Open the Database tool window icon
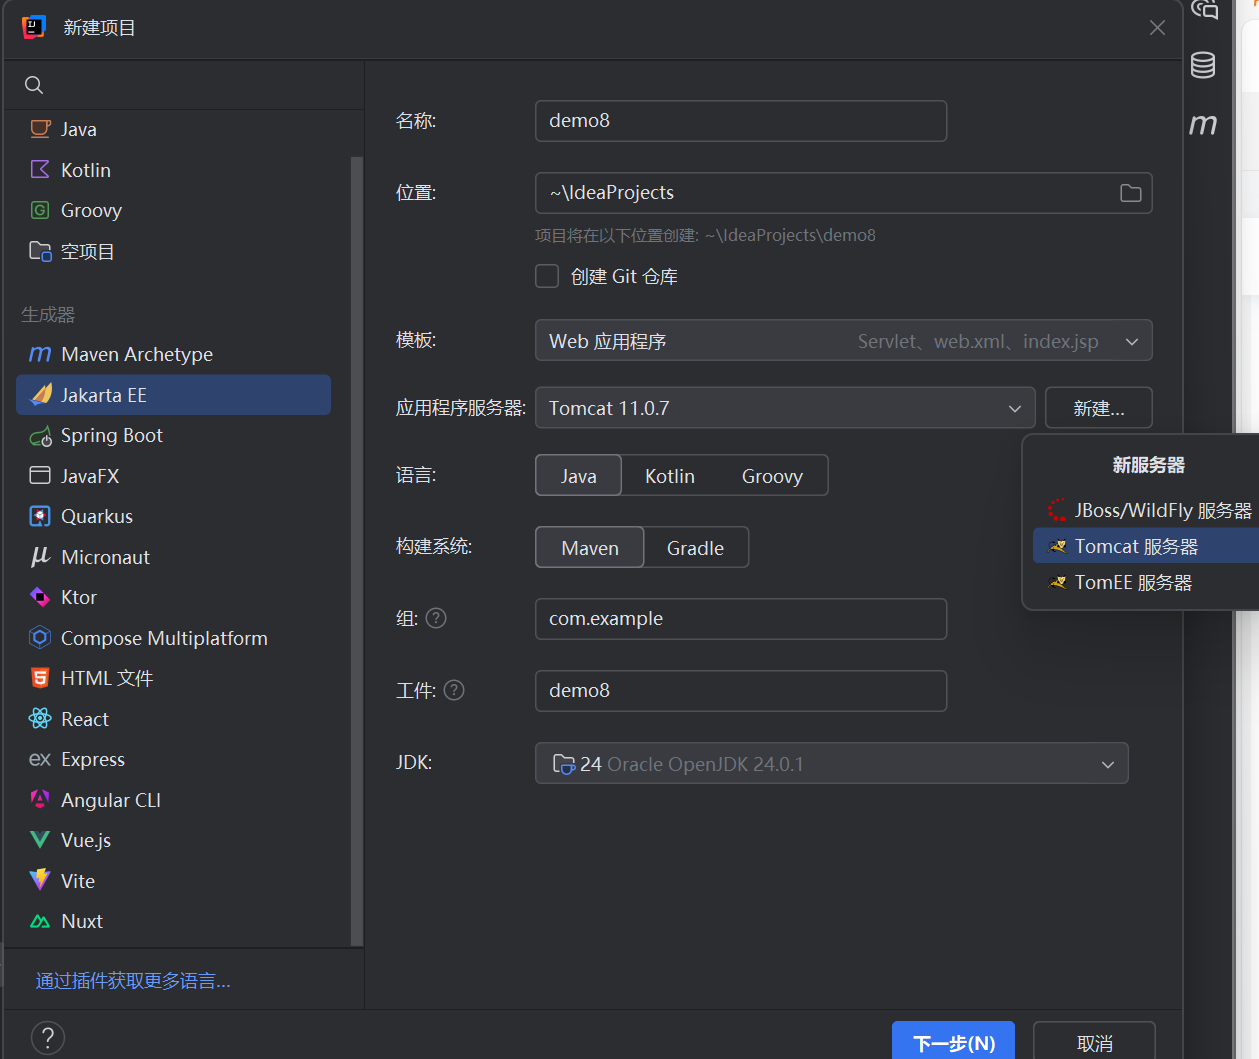Viewport: 1259px width, 1059px height. [1203, 65]
